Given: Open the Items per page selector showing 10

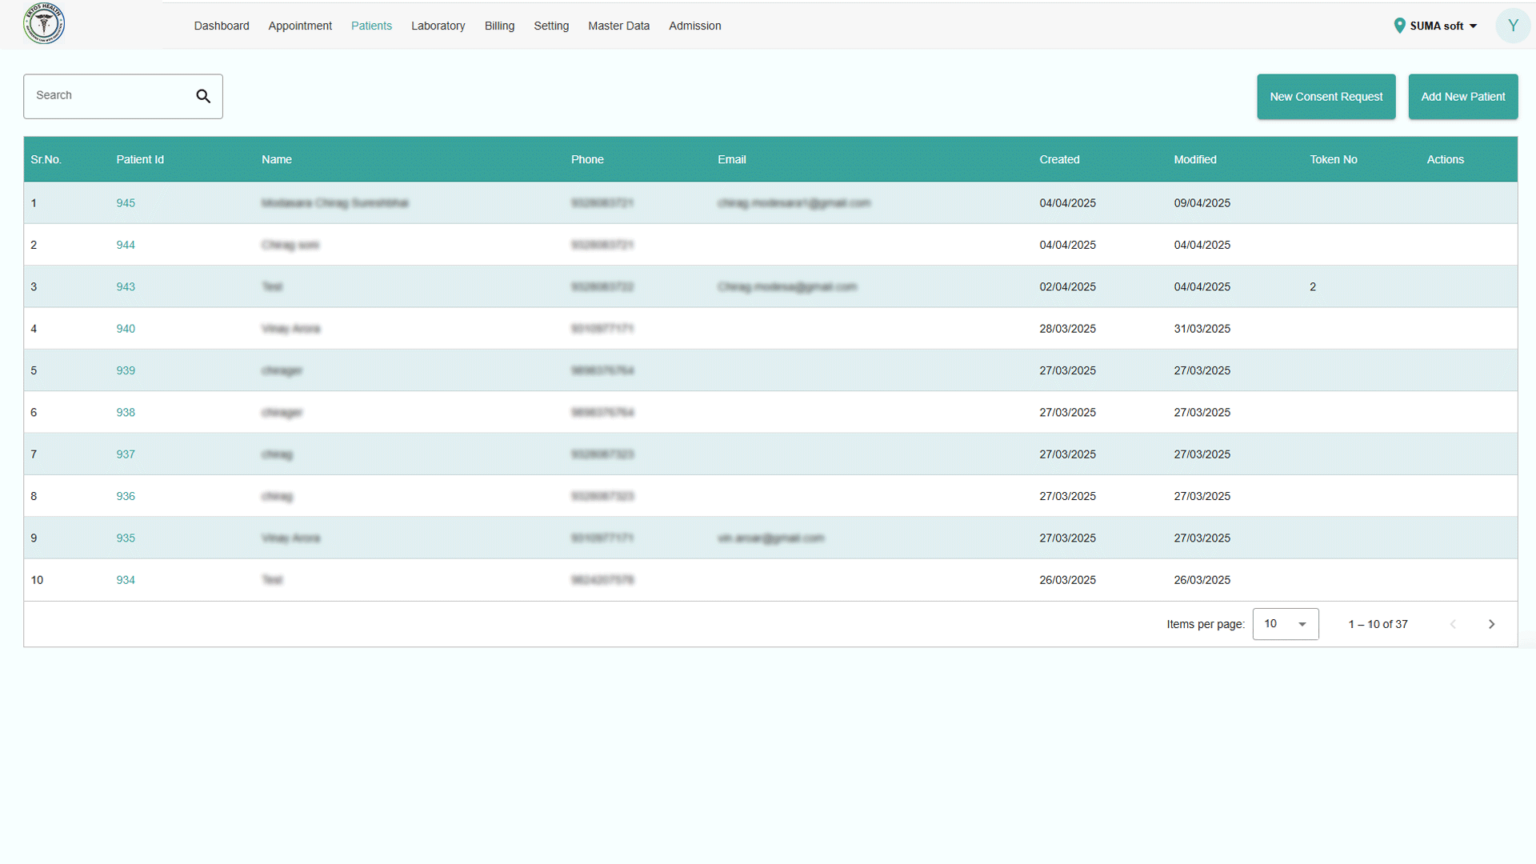Looking at the screenshot, I should 1285,623.
